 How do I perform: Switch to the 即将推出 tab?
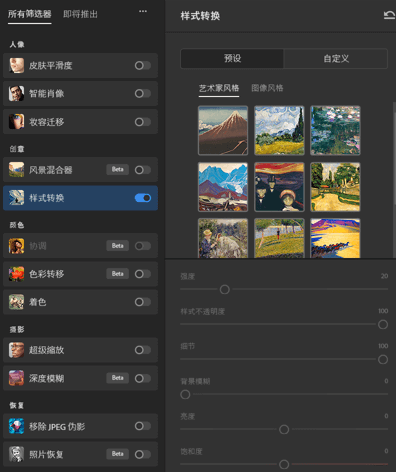[80, 14]
